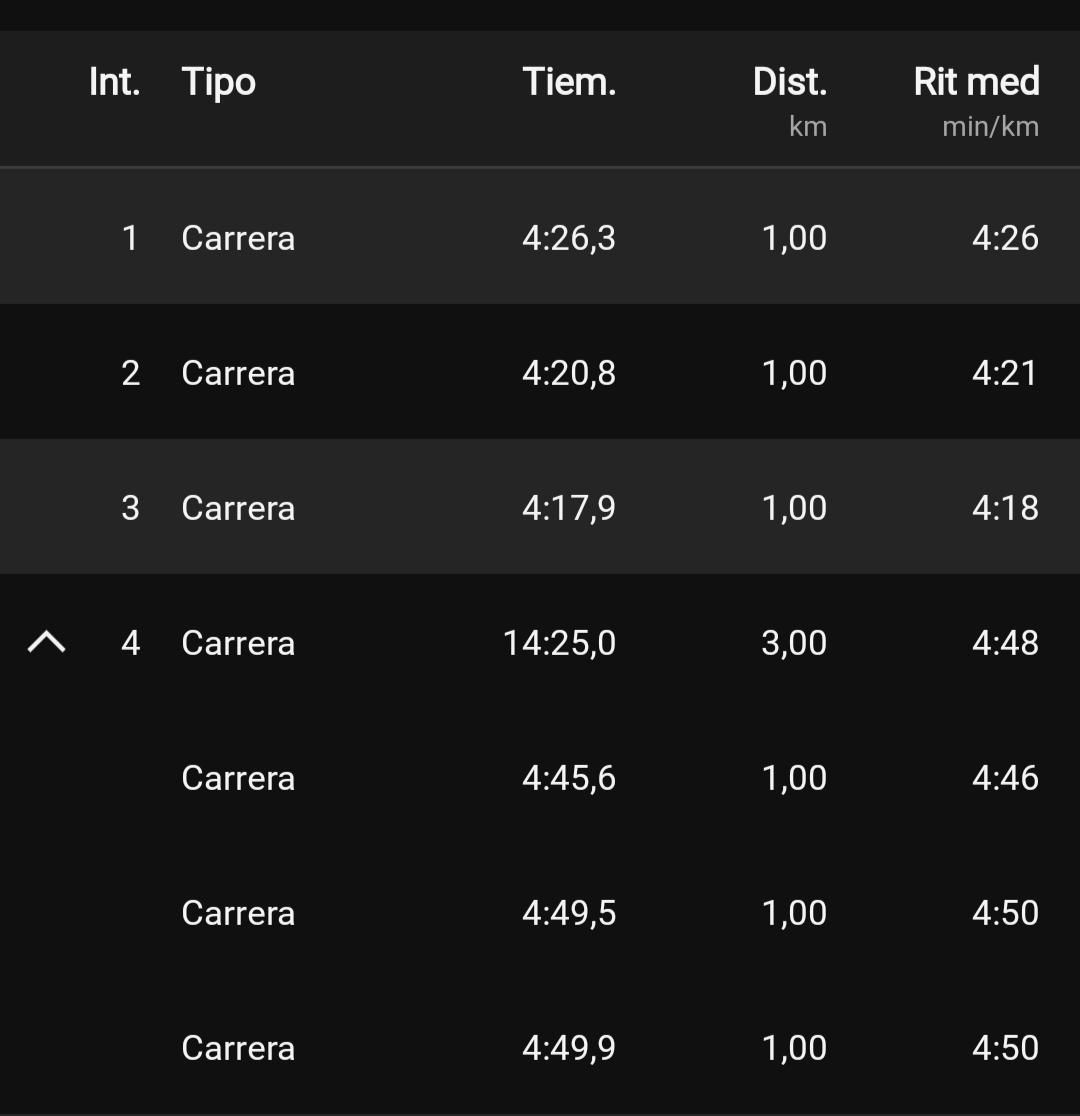Viewport: 1080px width, 1116px height.
Task: Tap the Rit med column header
Action: (x=976, y=82)
